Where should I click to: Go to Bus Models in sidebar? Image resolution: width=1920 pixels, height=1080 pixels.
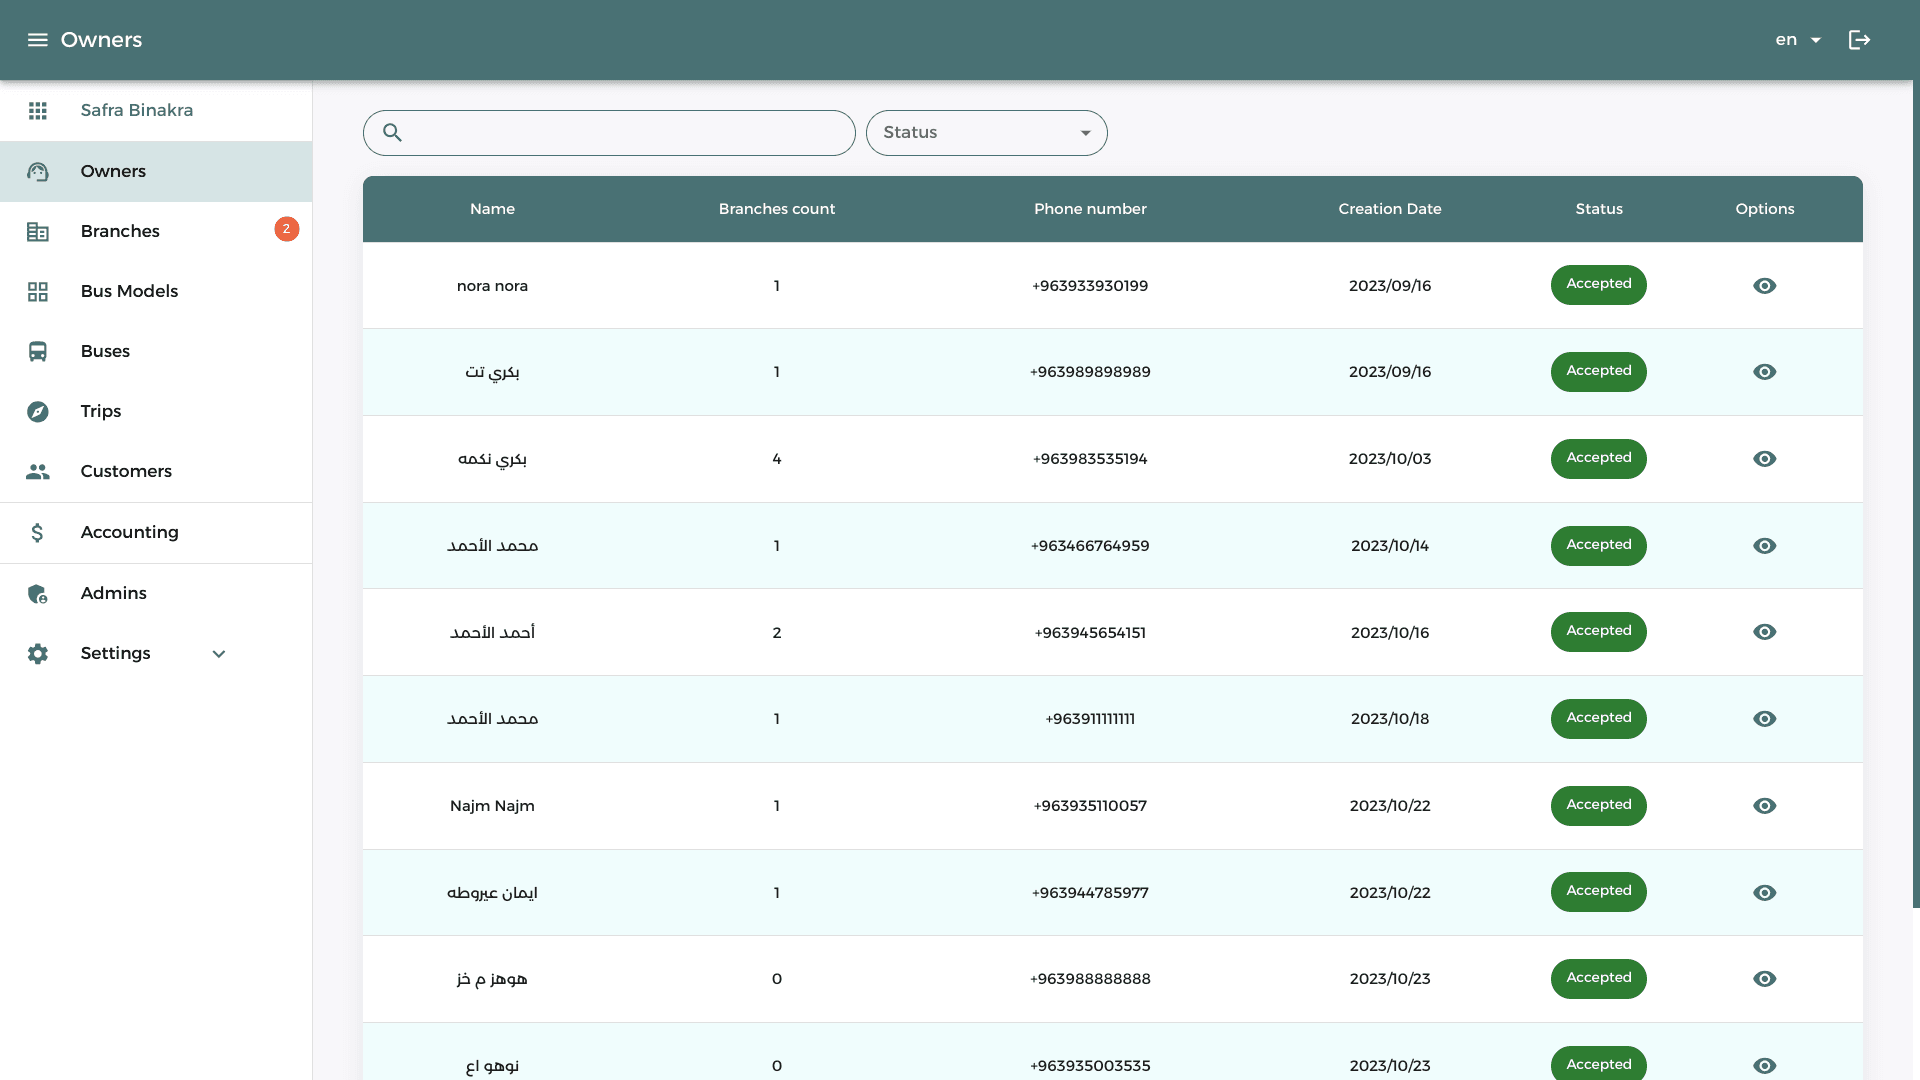pos(156,292)
